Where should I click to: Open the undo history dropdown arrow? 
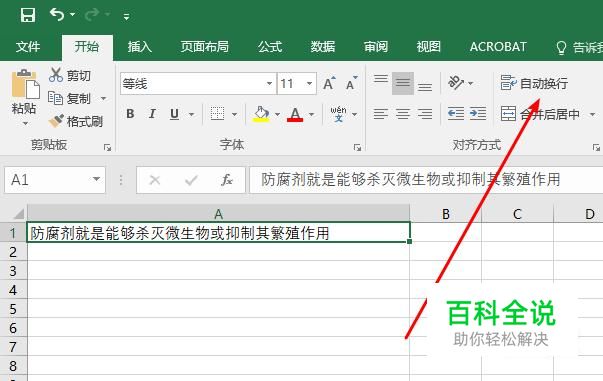pos(73,15)
